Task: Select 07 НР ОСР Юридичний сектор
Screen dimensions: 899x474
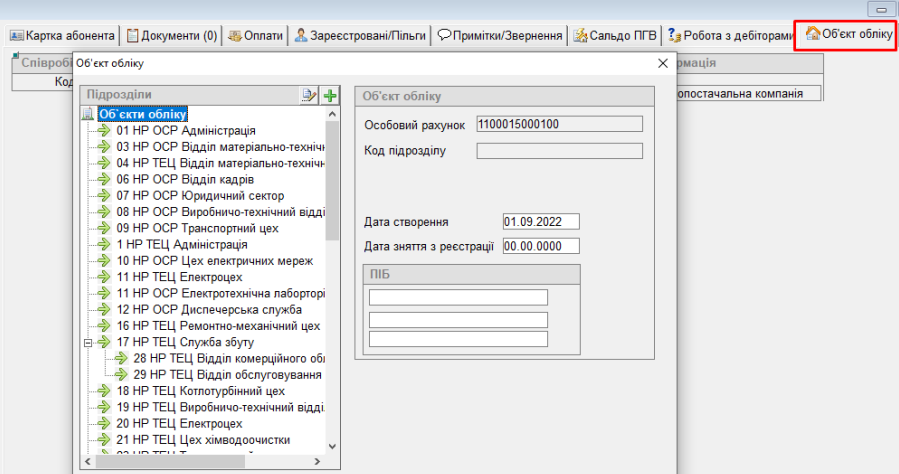Action: pos(200,196)
